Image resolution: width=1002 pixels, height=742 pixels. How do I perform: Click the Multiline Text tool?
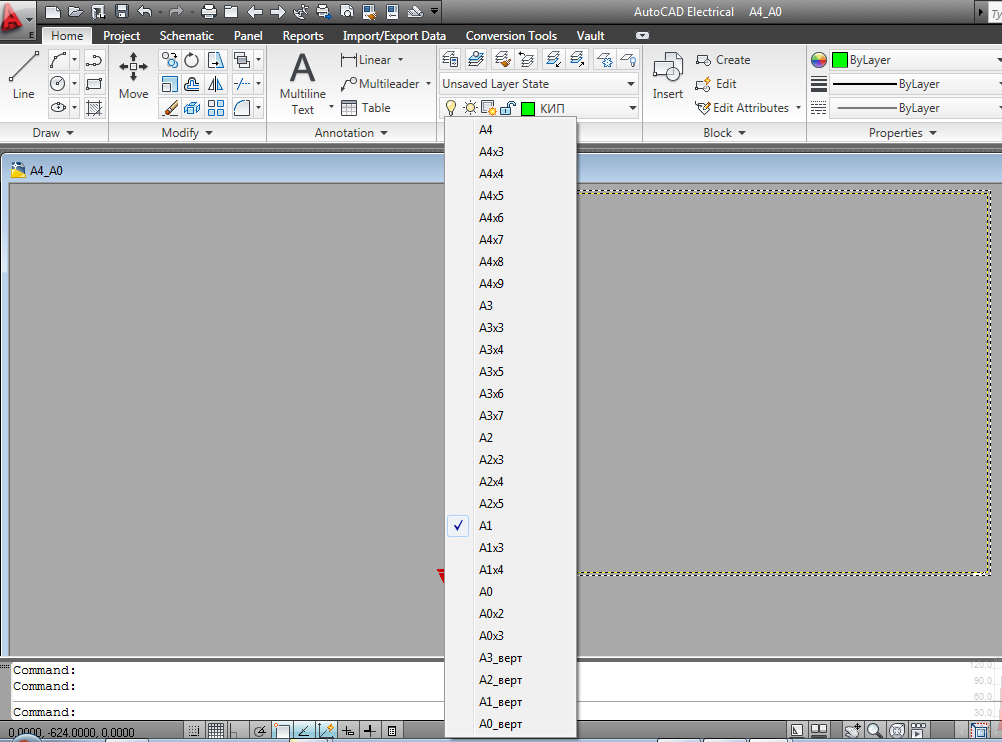point(302,83)
